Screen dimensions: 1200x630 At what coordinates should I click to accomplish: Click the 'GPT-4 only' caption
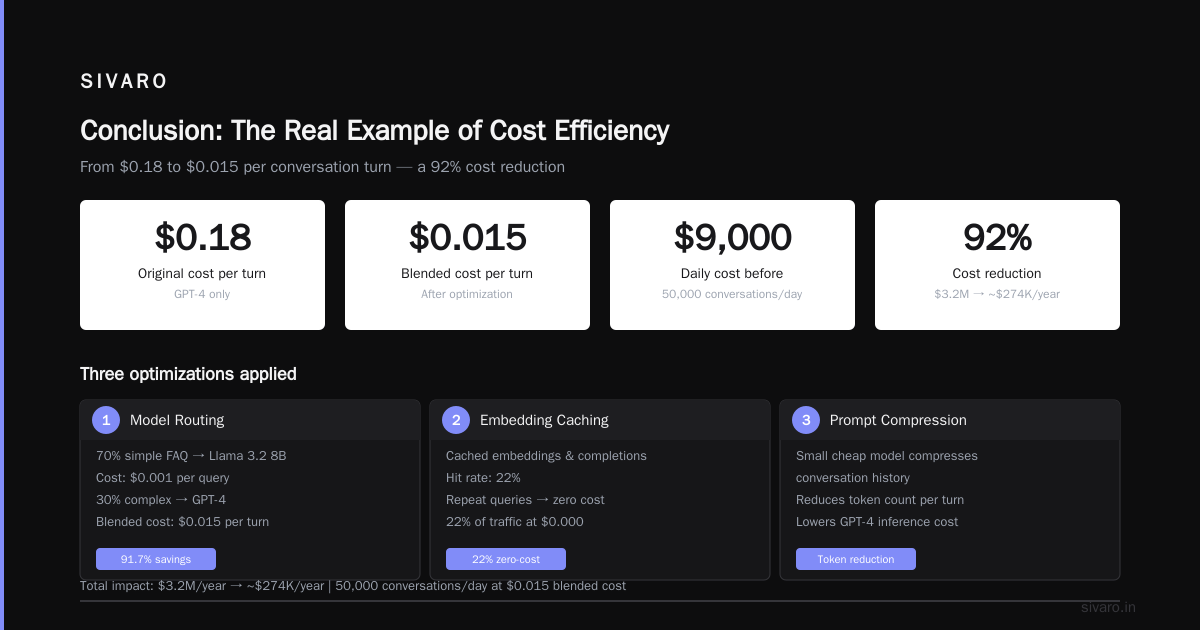(202, 294)
